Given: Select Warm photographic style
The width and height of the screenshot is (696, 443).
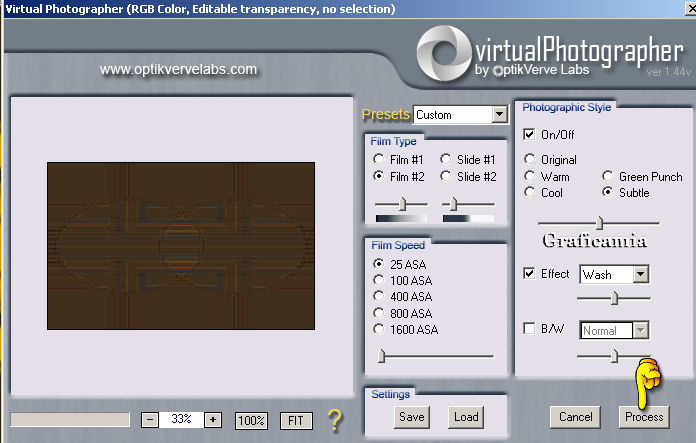Looking at the screenshot, I should coord(530,176).
